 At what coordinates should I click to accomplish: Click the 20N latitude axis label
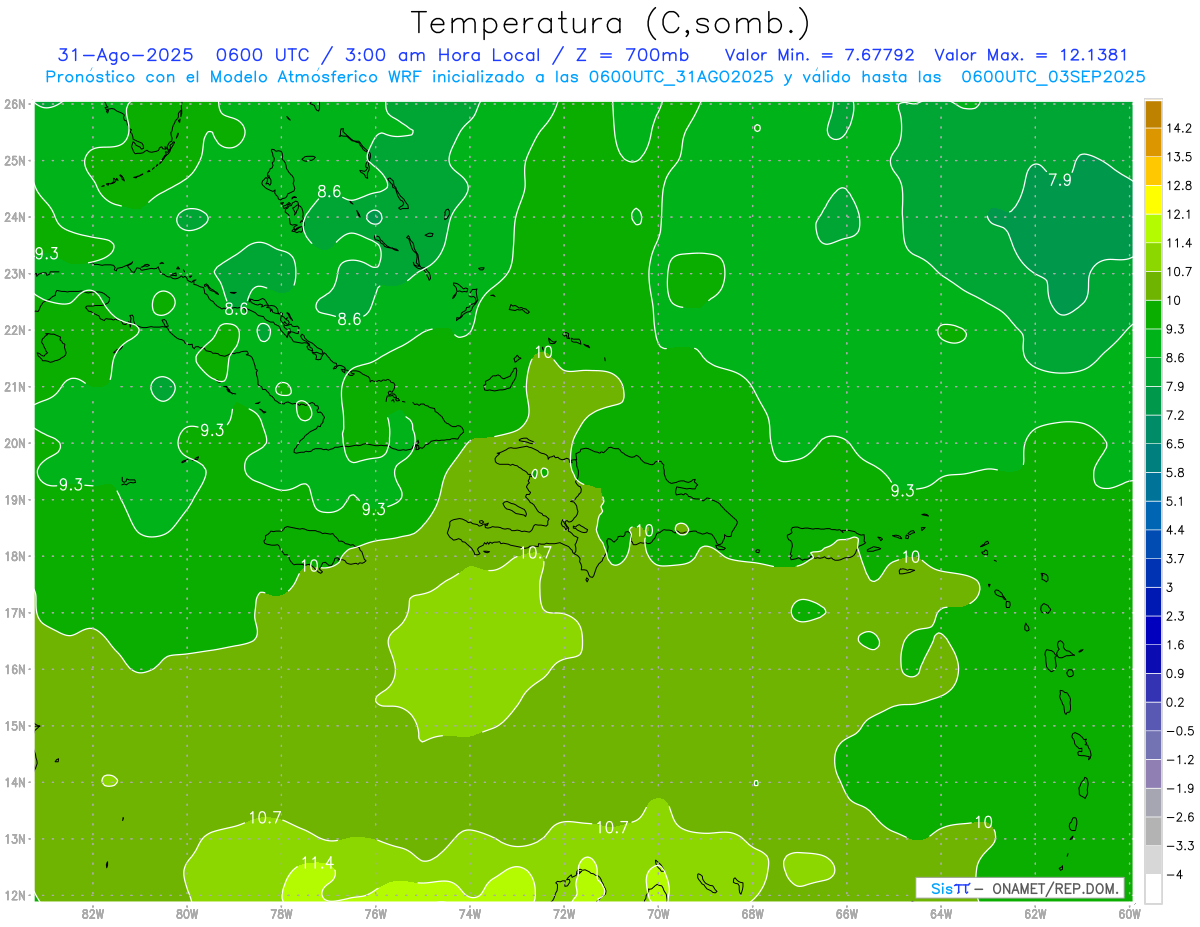pyautogui.click(x=15, y=442)
